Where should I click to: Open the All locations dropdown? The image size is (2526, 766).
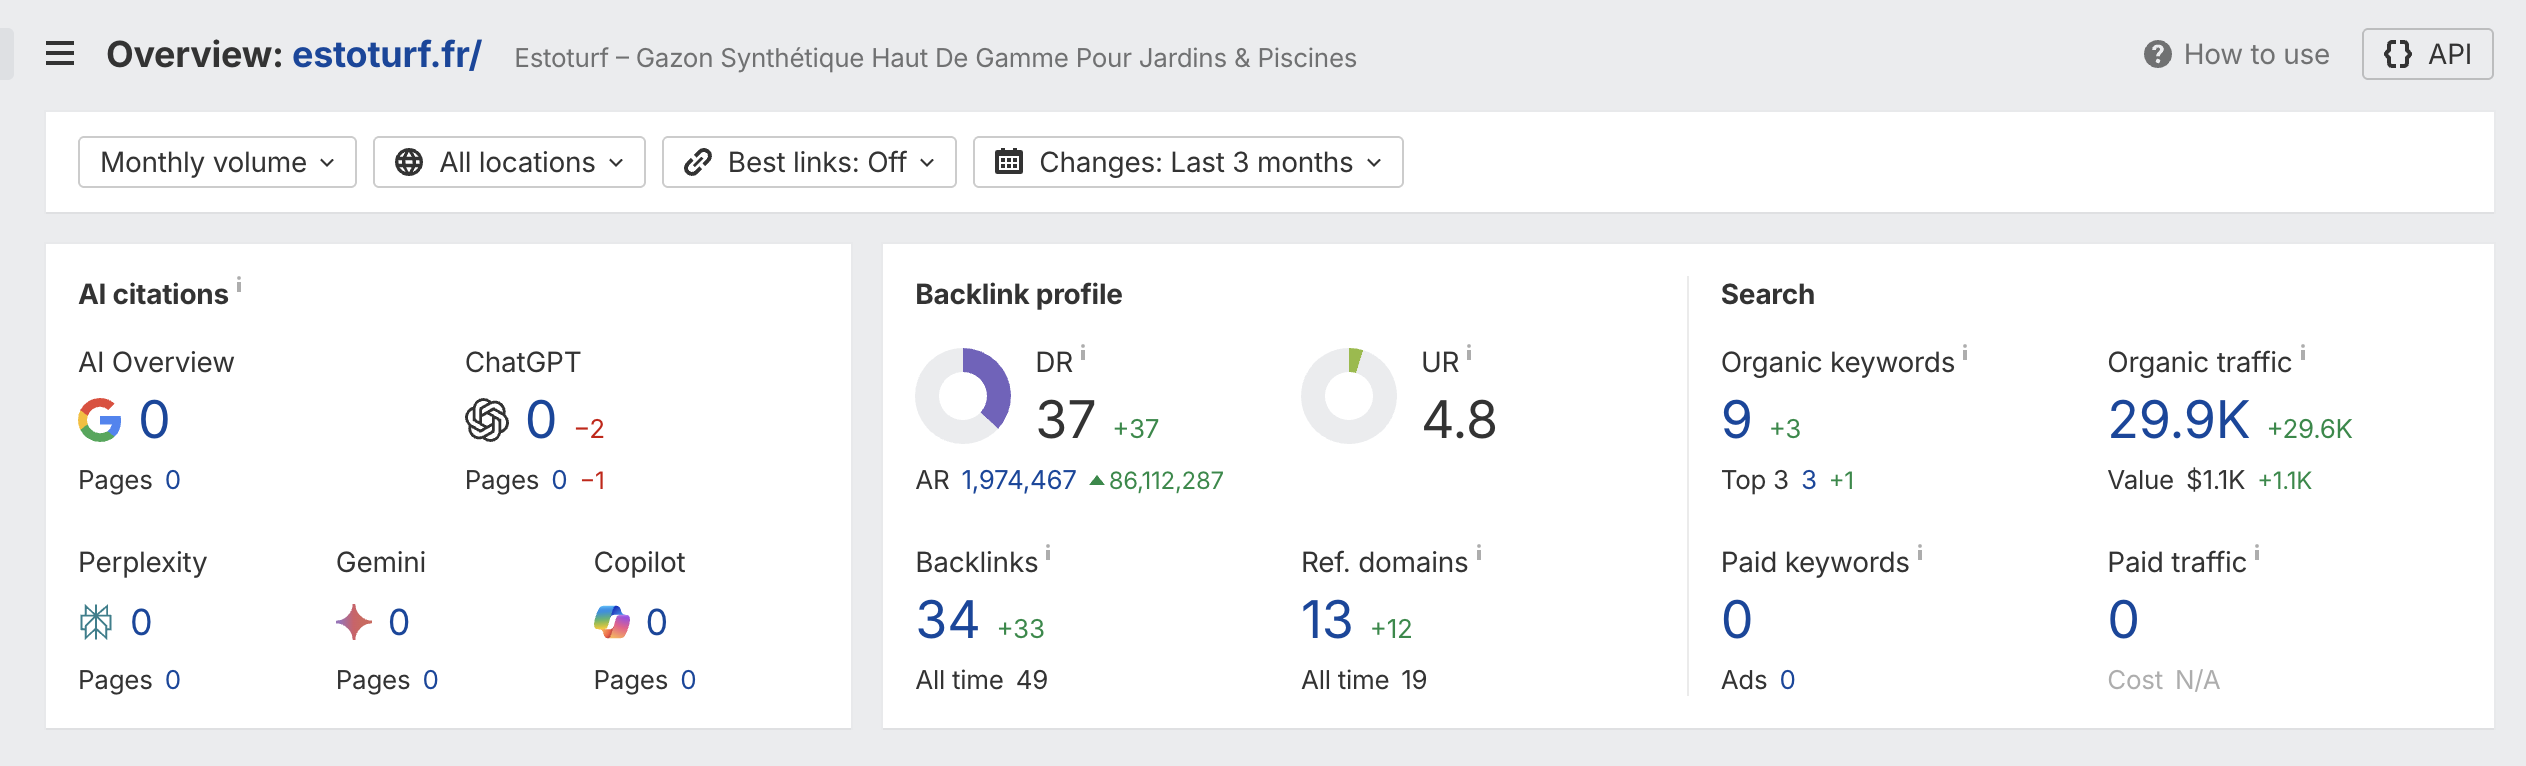[509, 162]
